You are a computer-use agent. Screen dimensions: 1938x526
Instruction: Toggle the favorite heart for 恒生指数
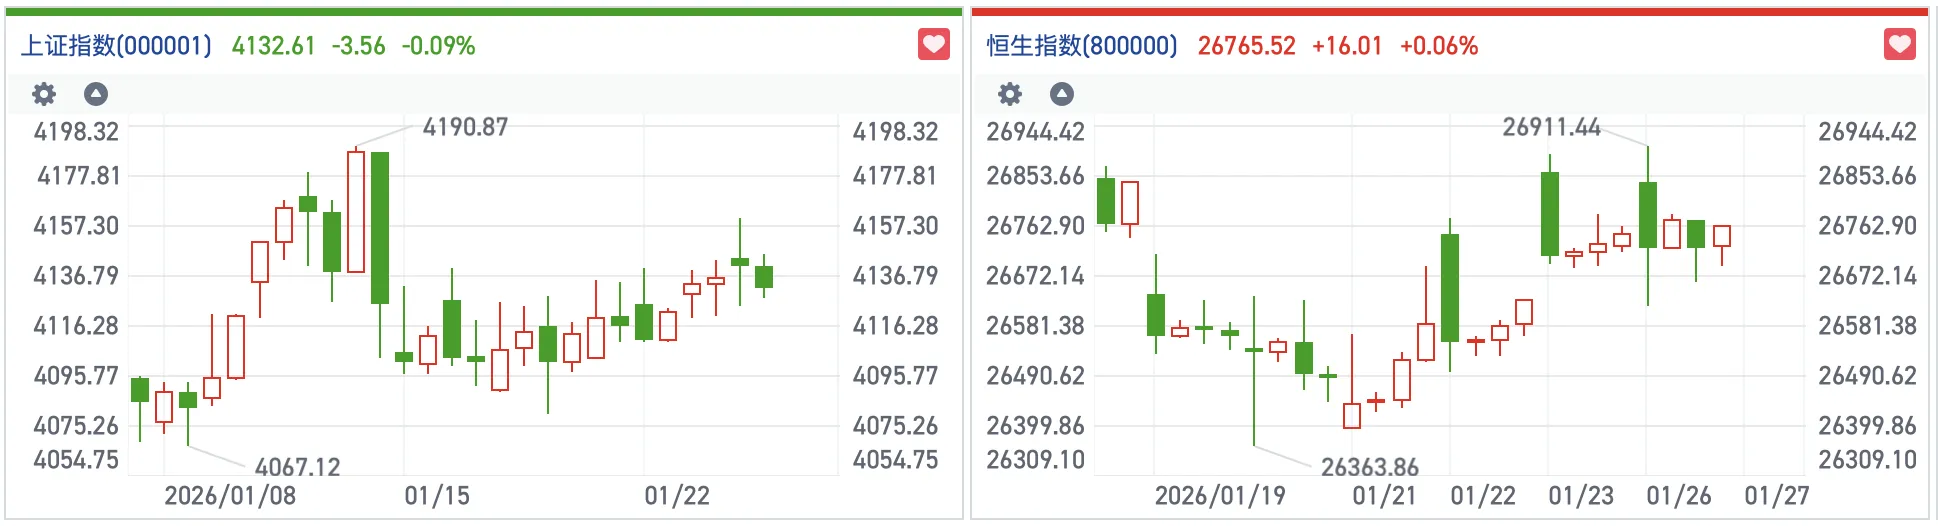[x=1900, y=45]
